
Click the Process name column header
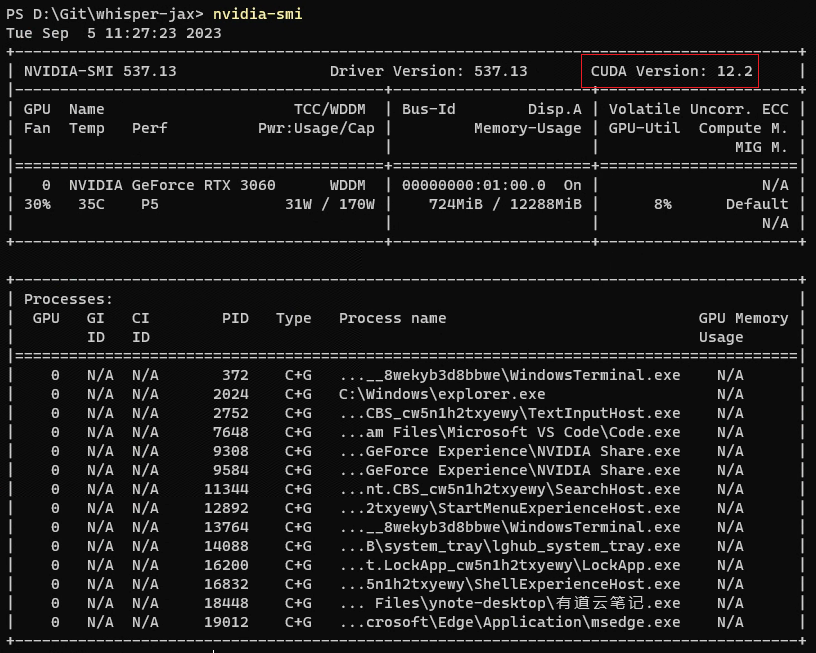click(x=392, y=318)
